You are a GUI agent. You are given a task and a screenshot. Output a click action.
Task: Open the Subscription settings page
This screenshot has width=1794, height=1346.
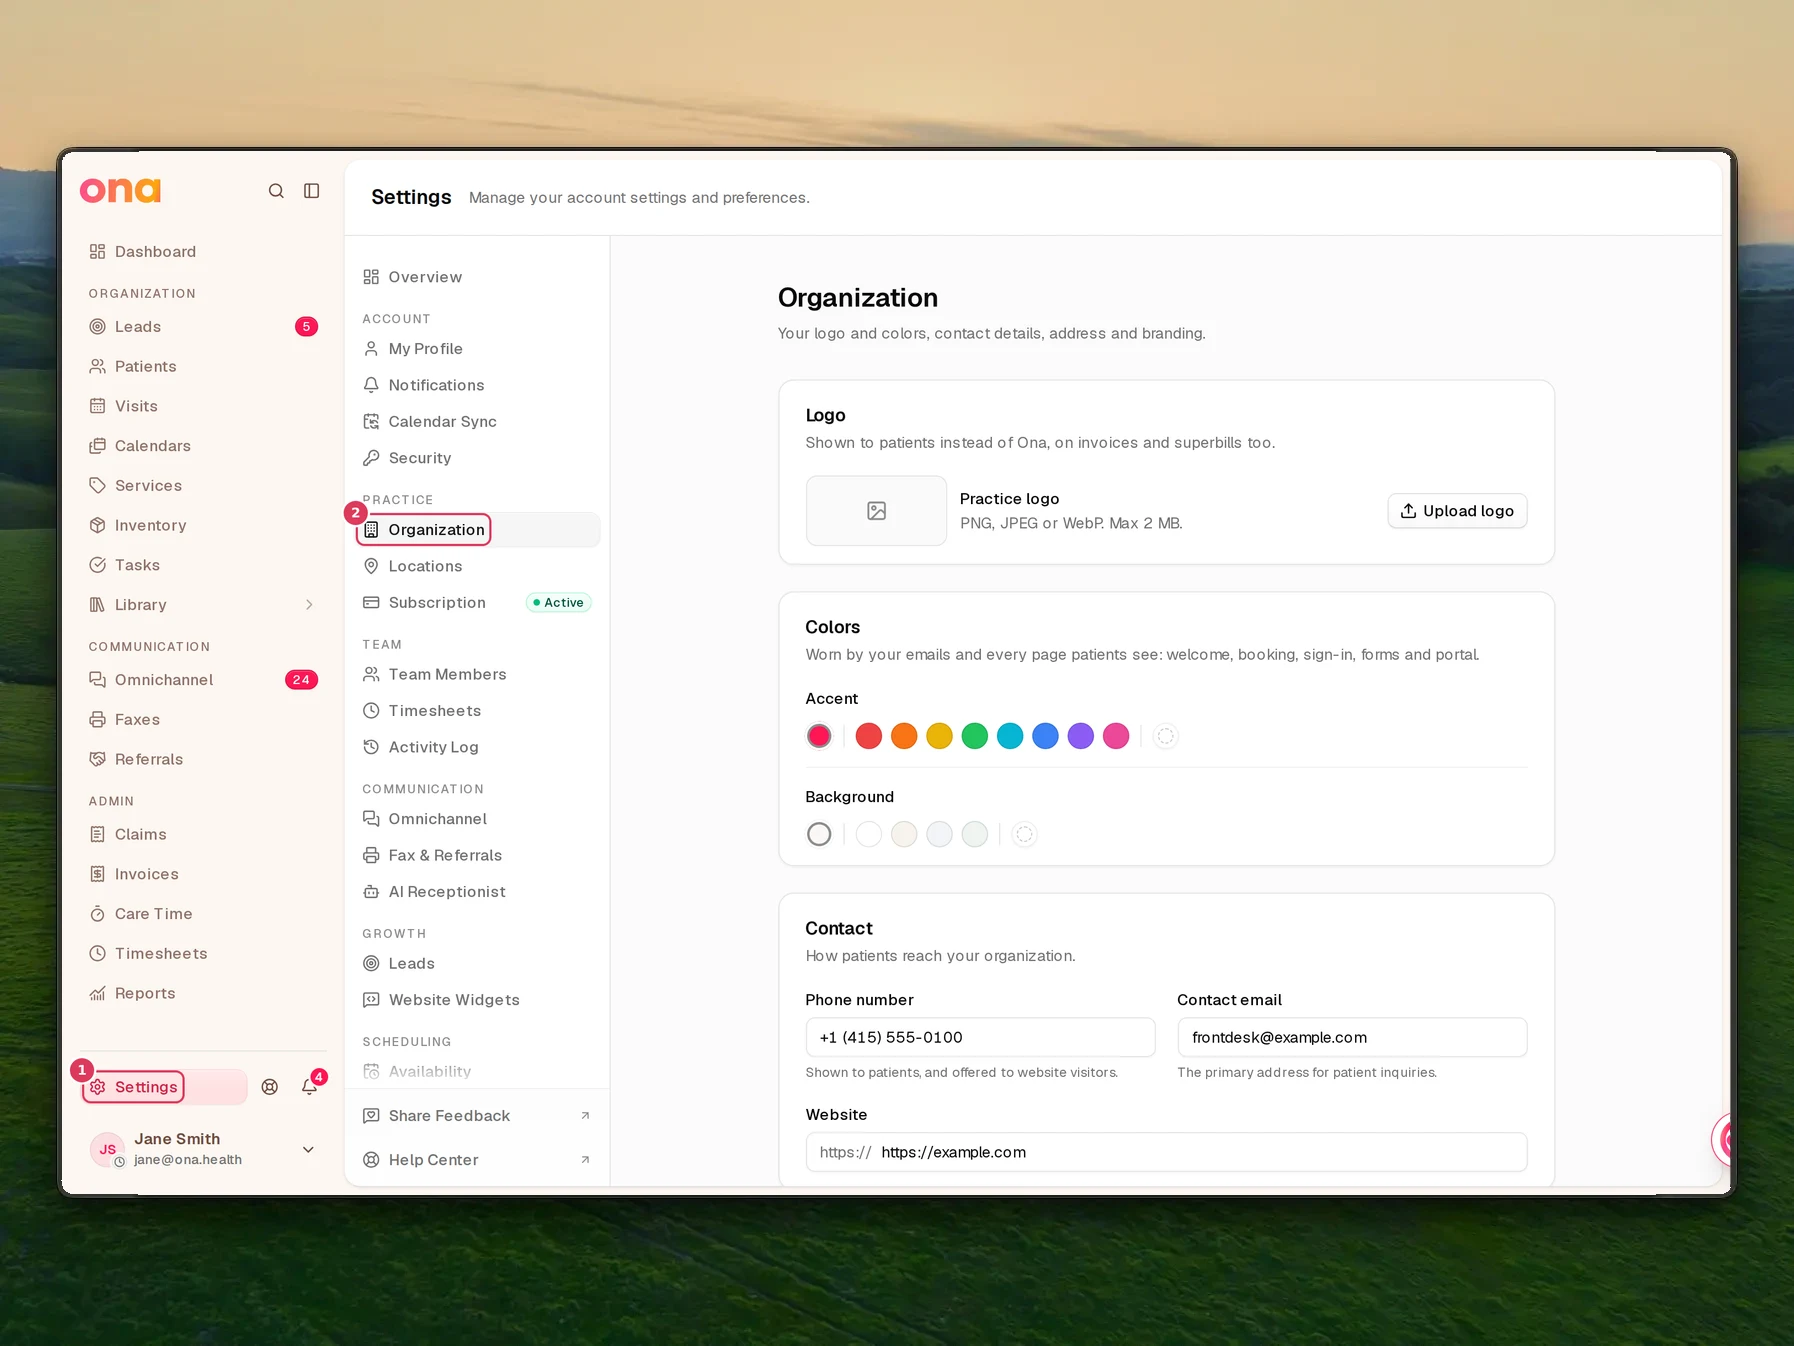(x=478, y=603)
